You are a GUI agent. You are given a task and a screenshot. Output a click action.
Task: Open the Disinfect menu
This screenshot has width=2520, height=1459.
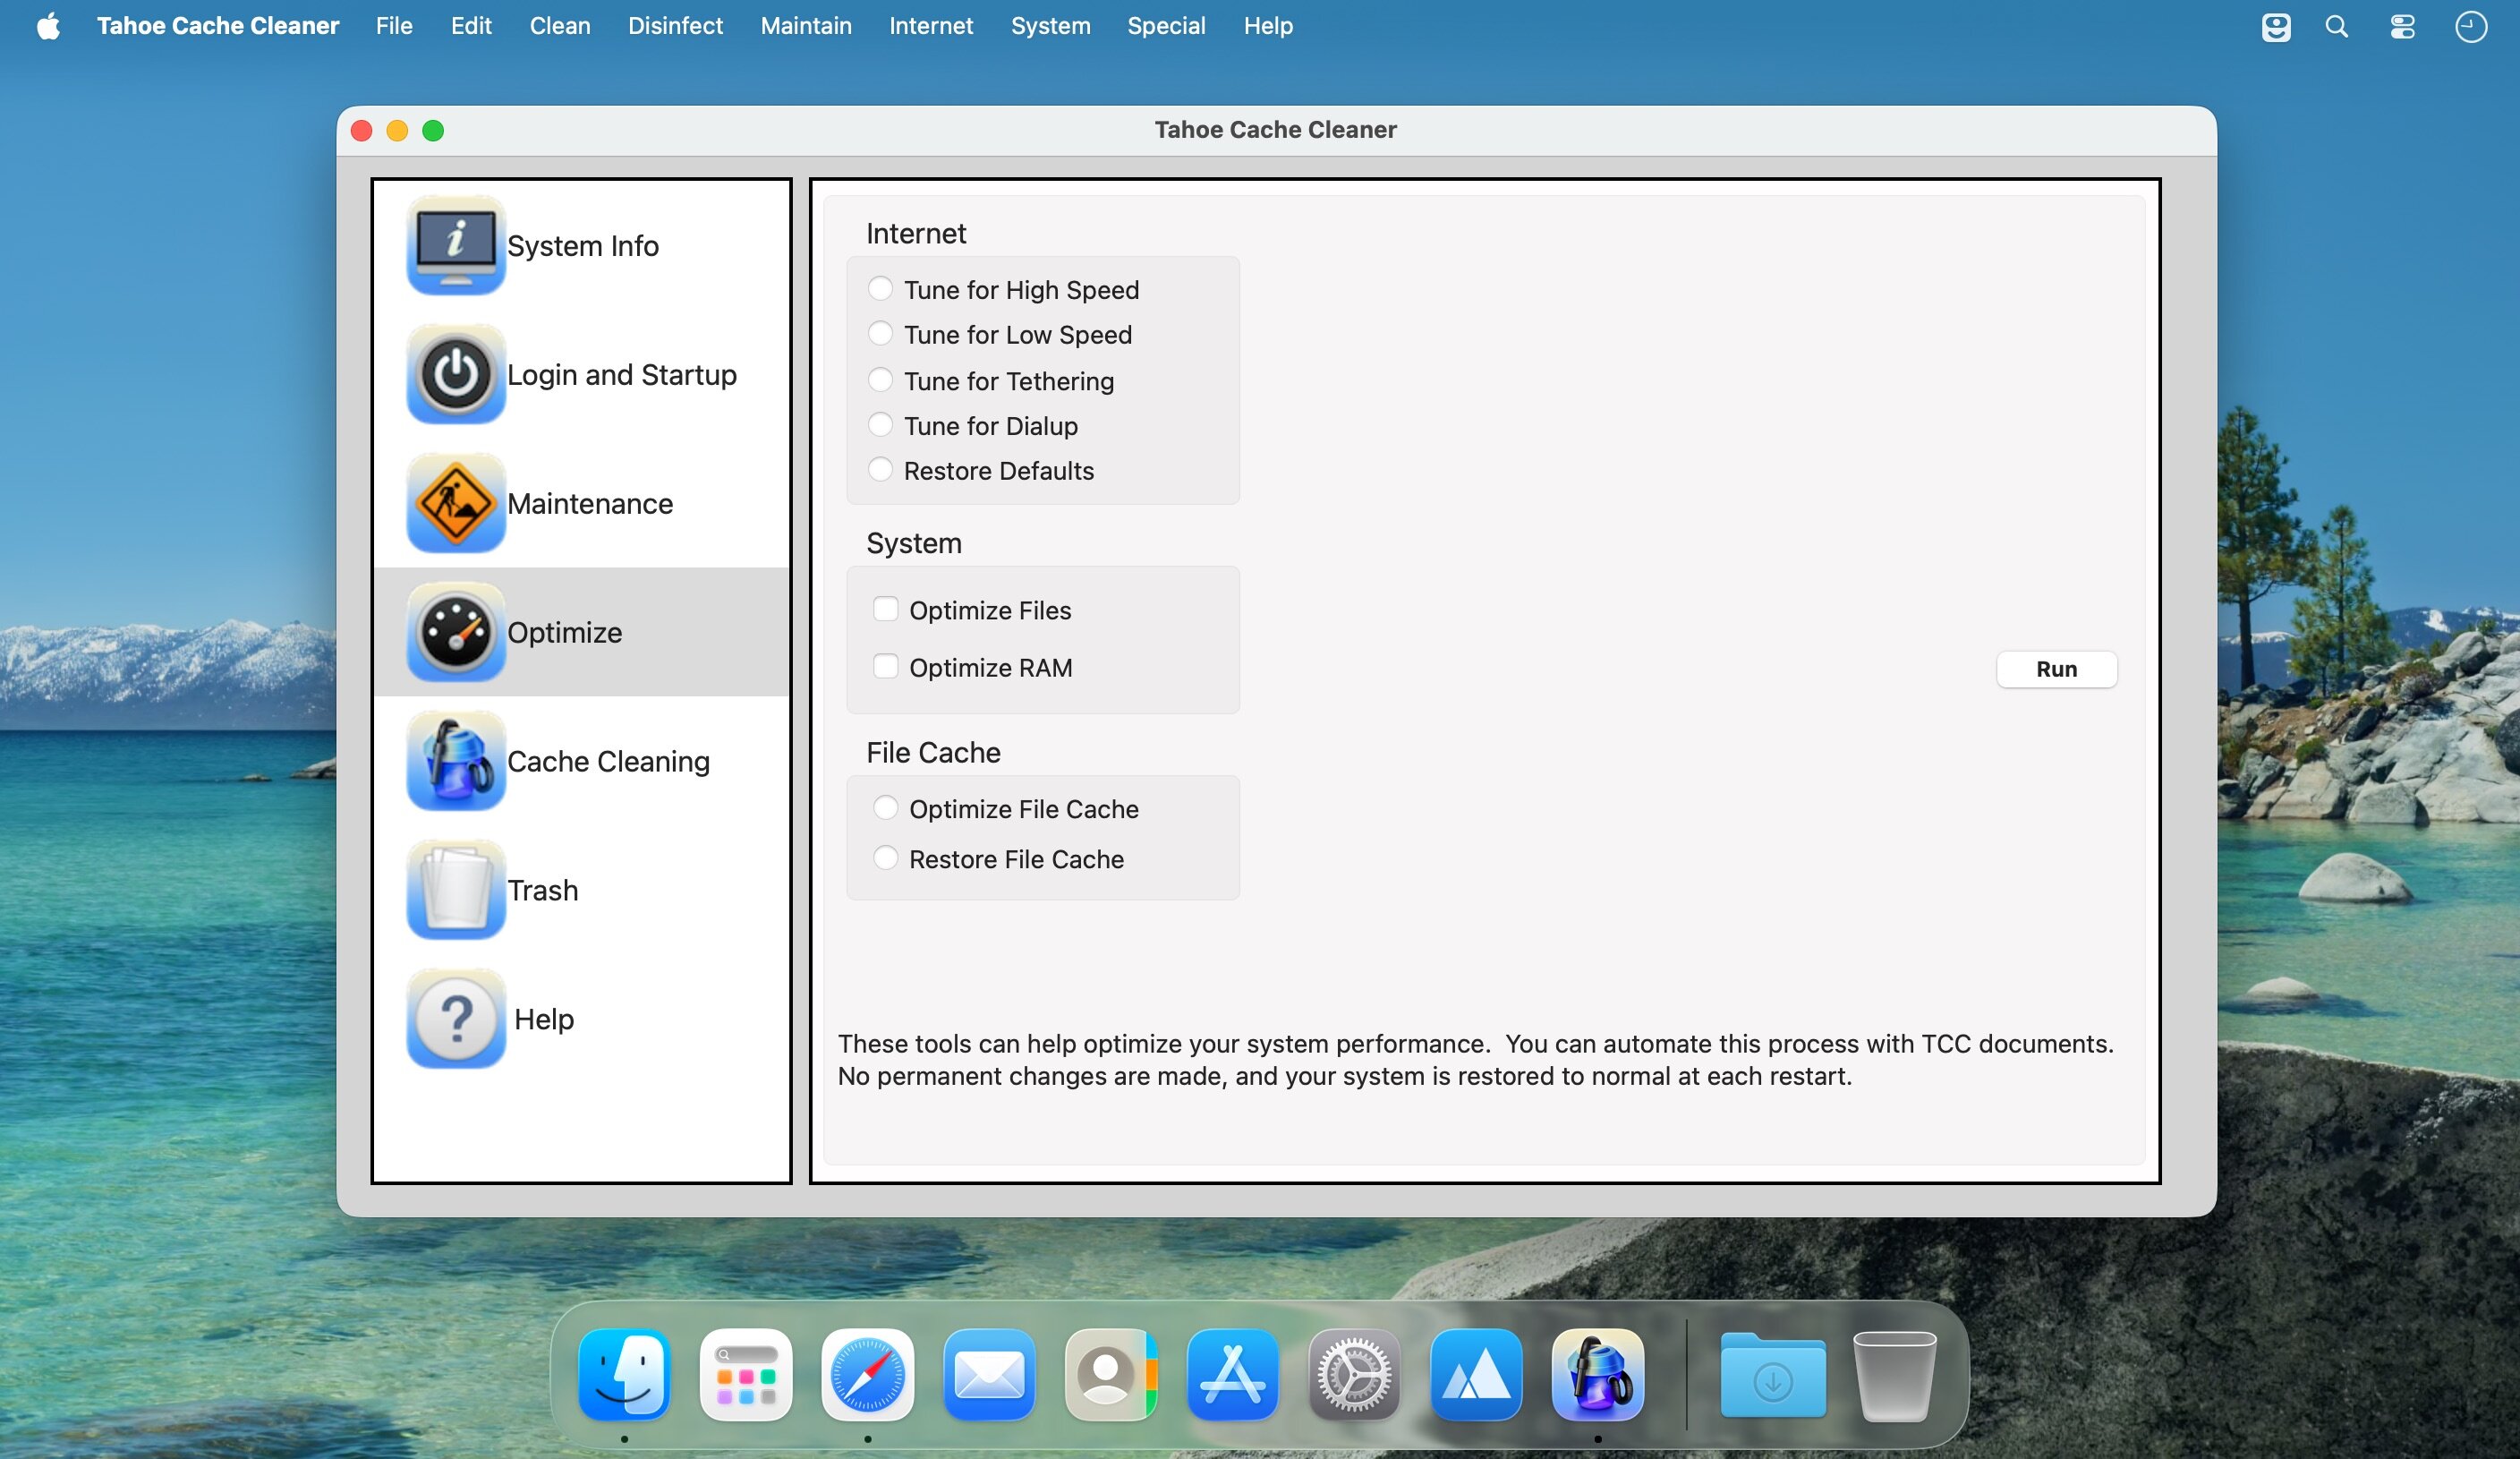coord(675,26)
